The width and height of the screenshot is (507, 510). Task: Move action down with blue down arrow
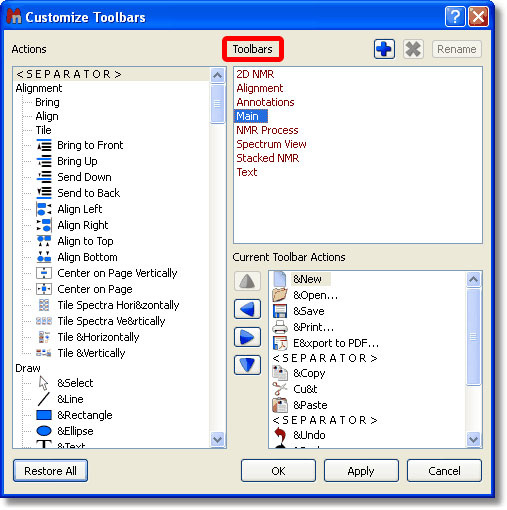coord(247,365)
